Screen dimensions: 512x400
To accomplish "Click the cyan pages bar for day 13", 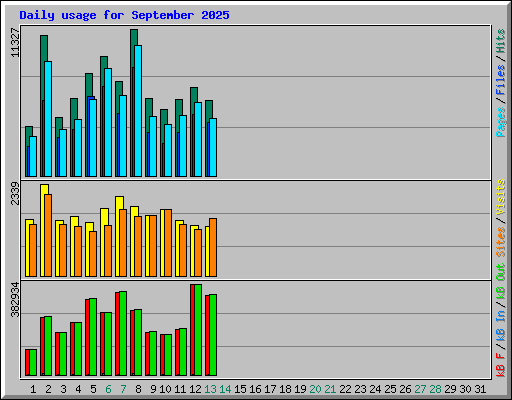I will coord(213,147).
